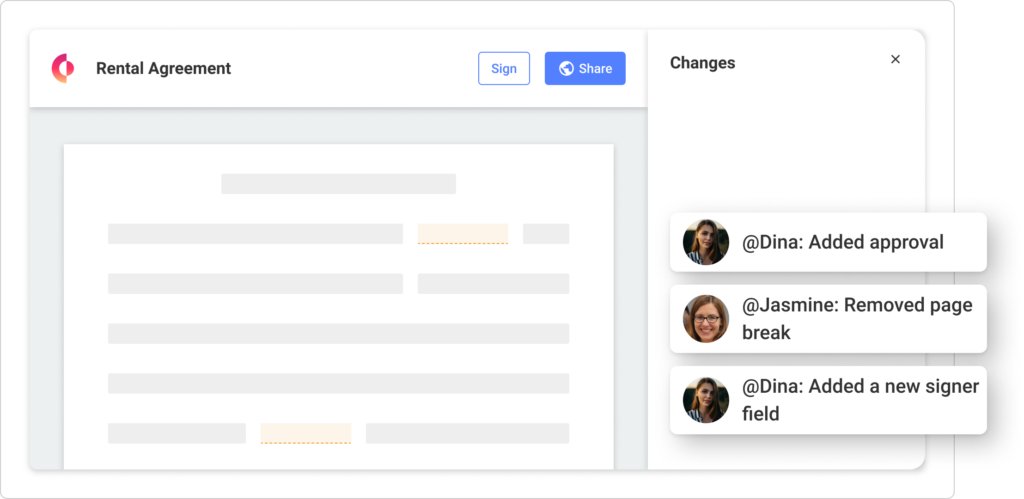Click the Sign button
The width and height of the screenshot is (1024, 499).
(504, 69)
